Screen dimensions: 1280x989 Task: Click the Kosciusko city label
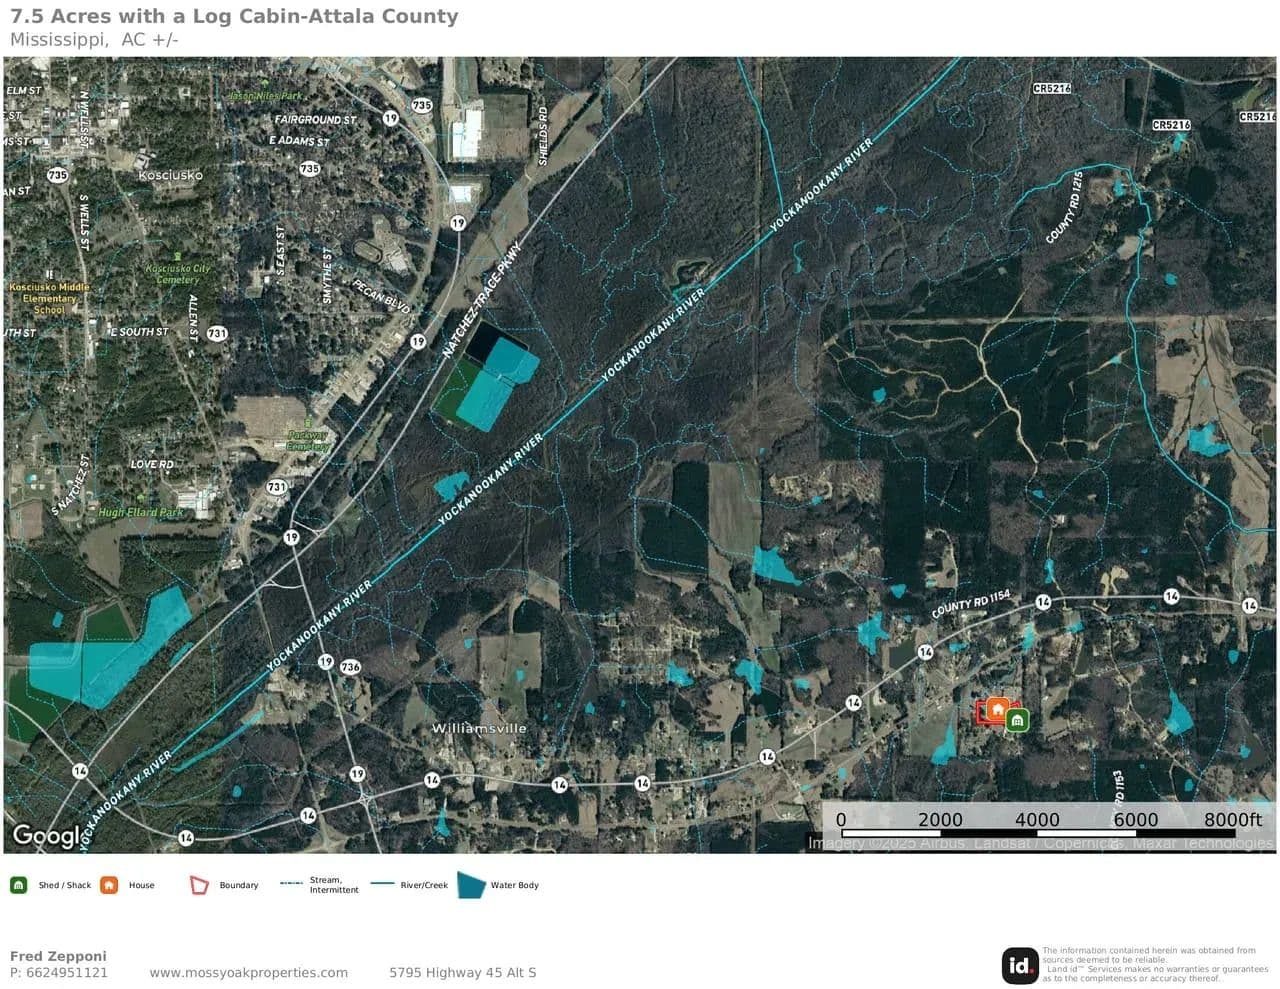point(170,175)
